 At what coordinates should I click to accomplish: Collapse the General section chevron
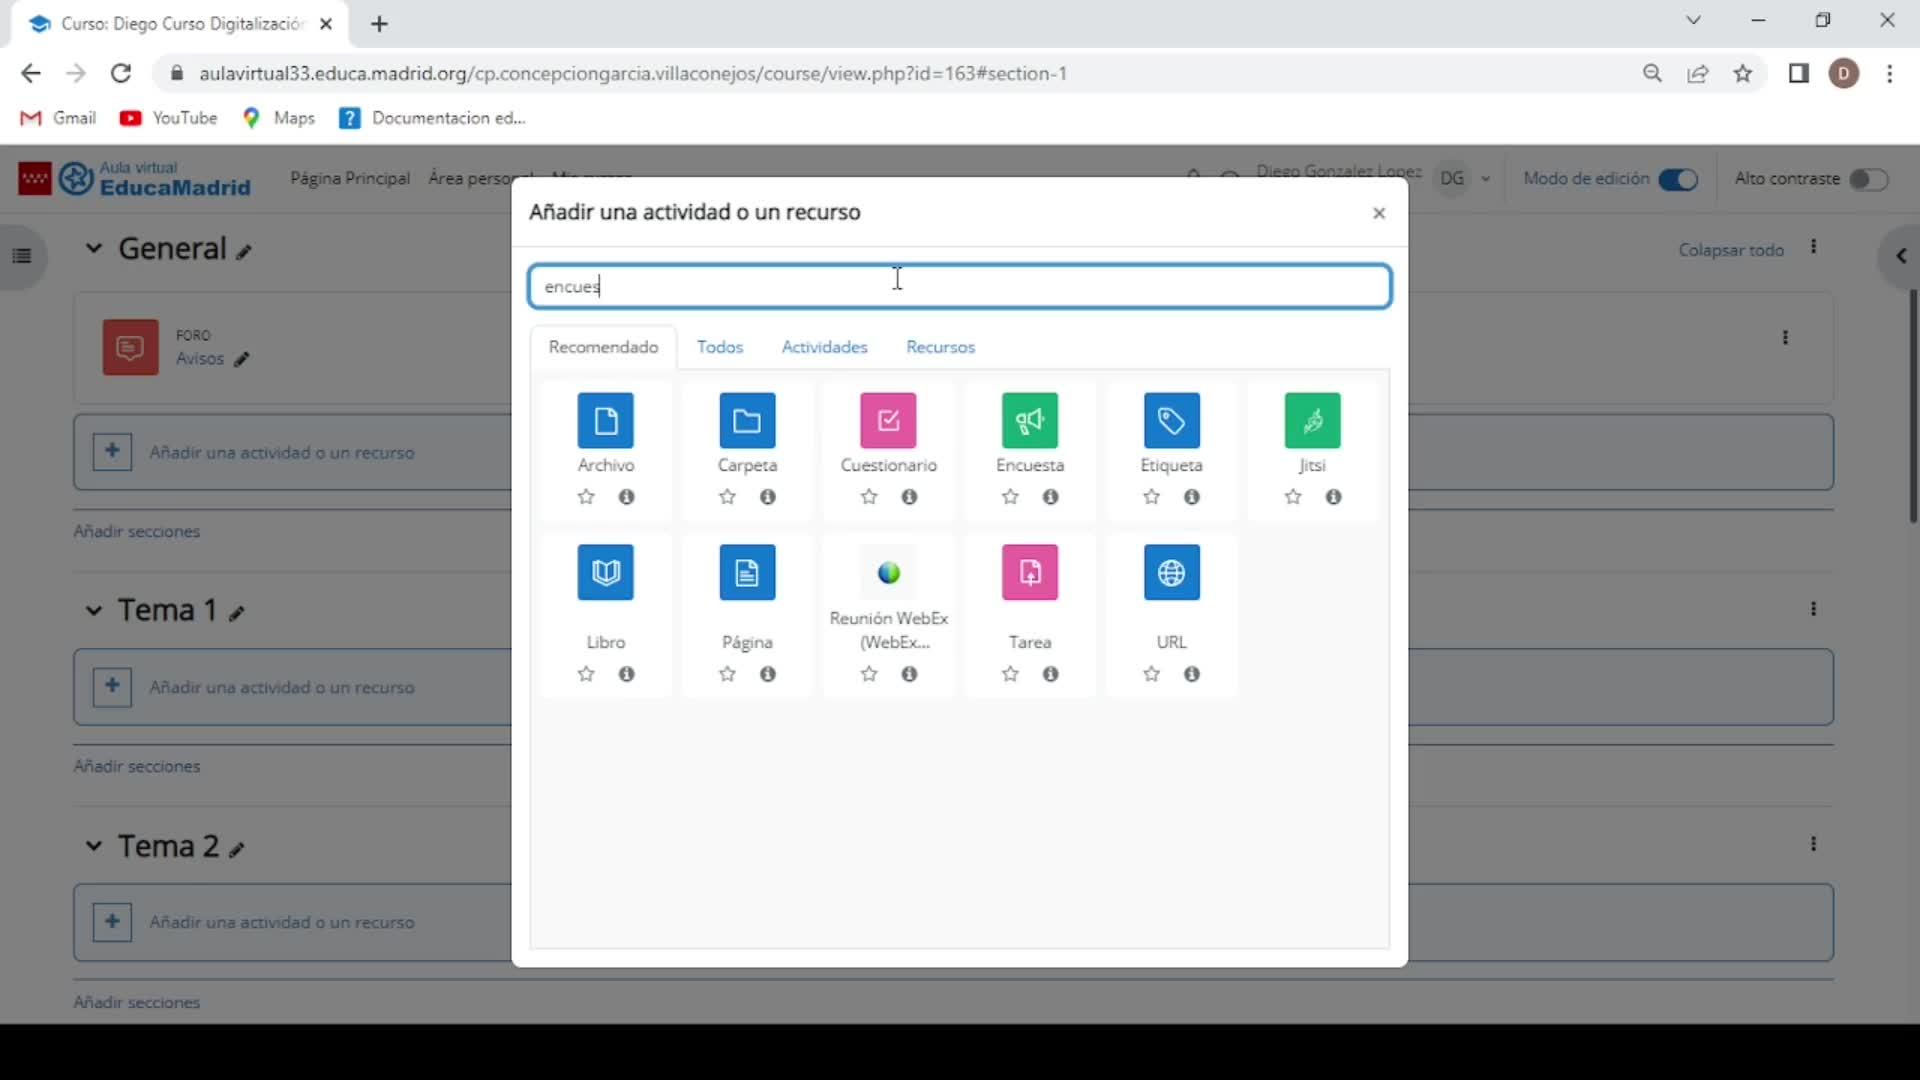pos(93,248)
